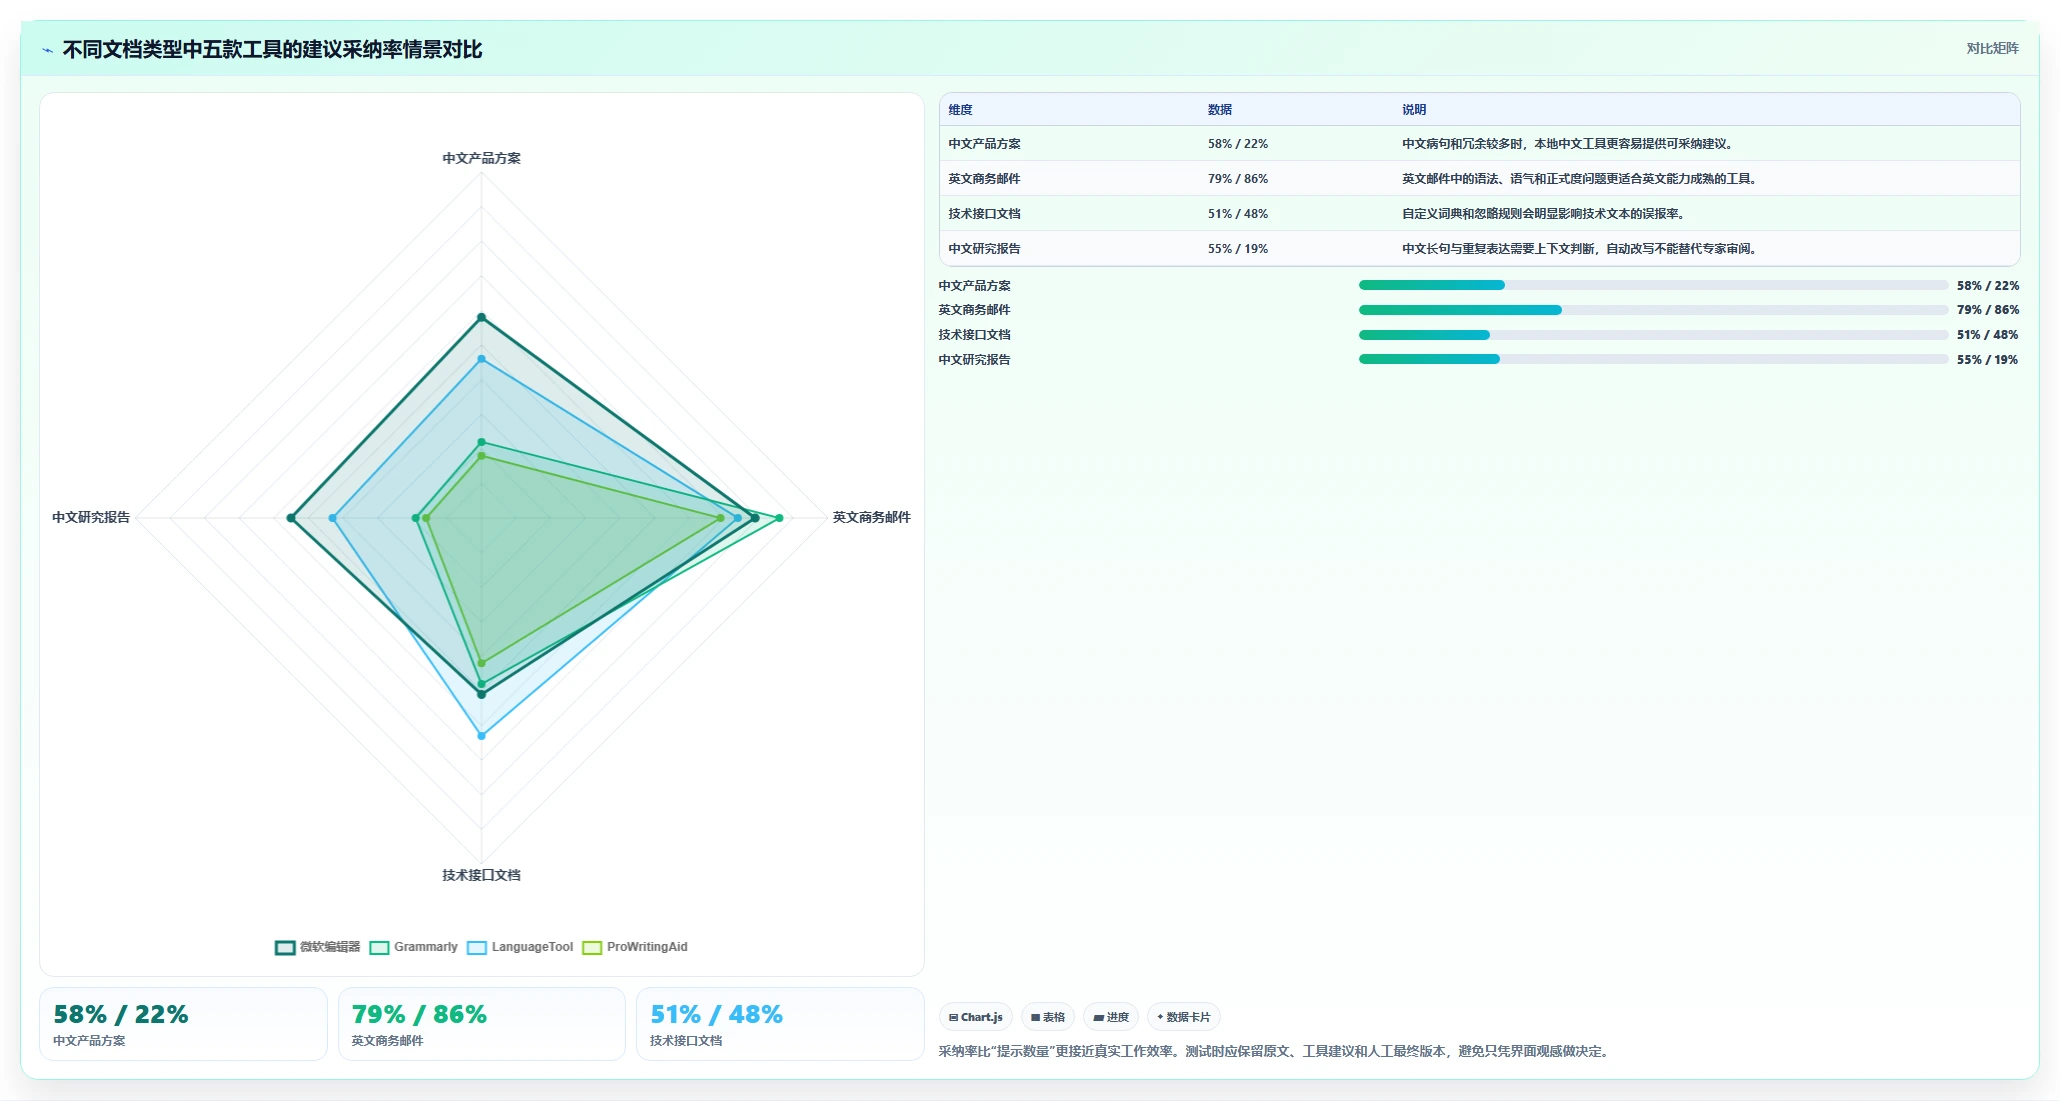Click the Grammarly data point on the 英文商务邮件 axis
The height and width of the screenshot is (1101, 2060).
779,518
